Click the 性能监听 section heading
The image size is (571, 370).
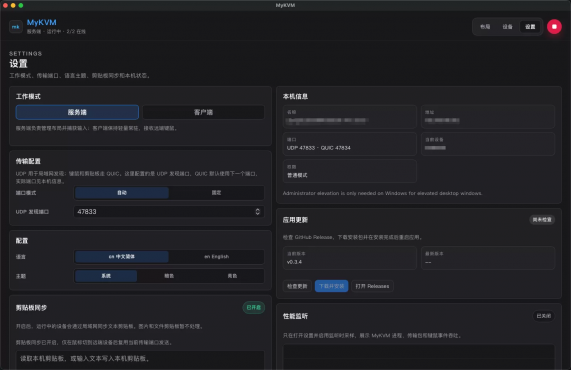[295, 316]
